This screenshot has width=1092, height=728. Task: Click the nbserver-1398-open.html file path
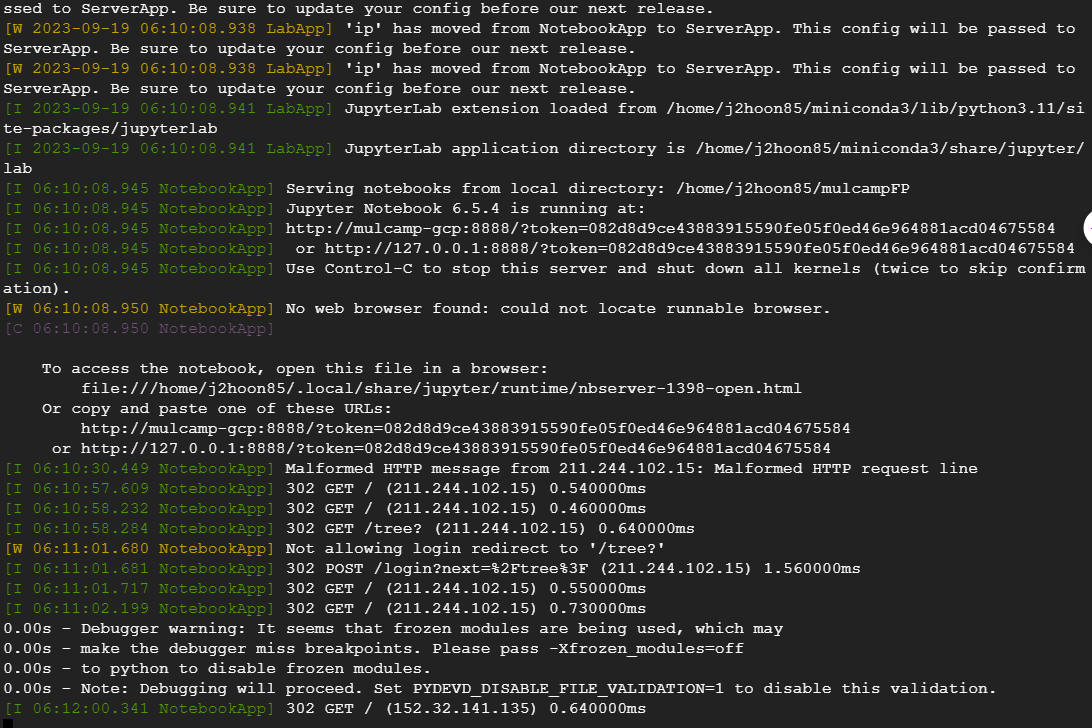coord(442,389)
